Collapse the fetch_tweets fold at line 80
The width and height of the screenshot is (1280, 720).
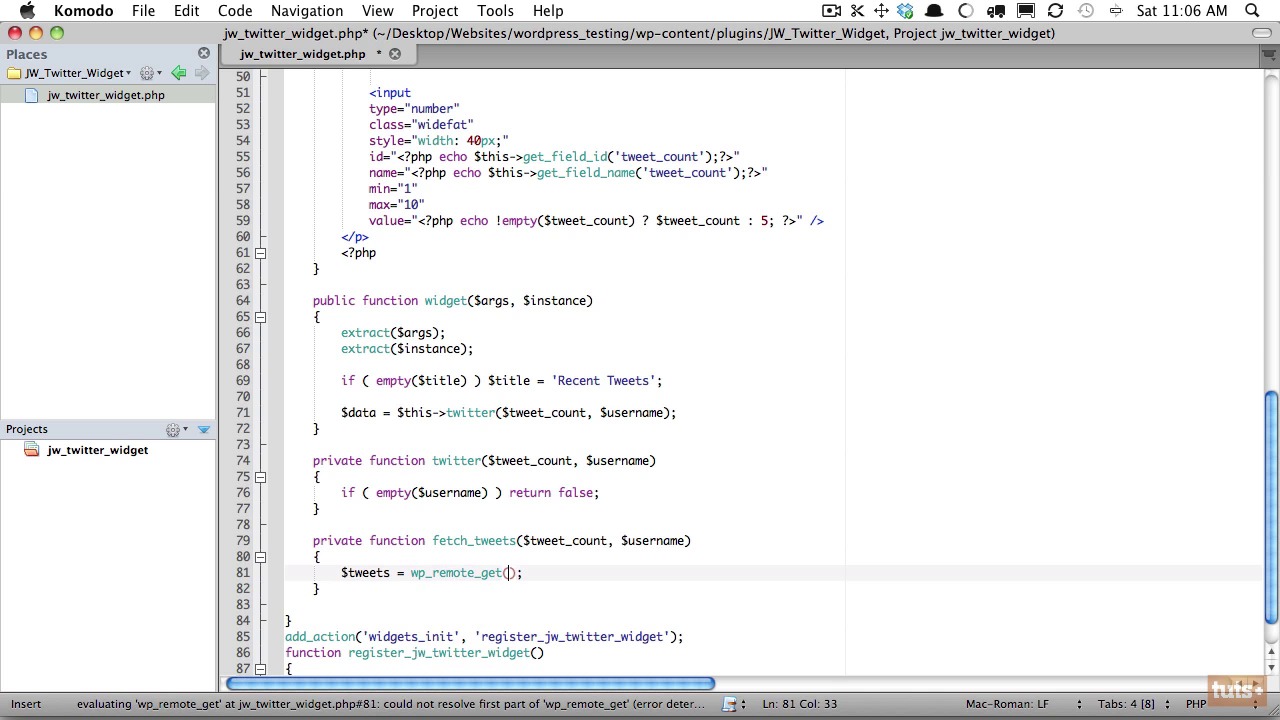260,557
